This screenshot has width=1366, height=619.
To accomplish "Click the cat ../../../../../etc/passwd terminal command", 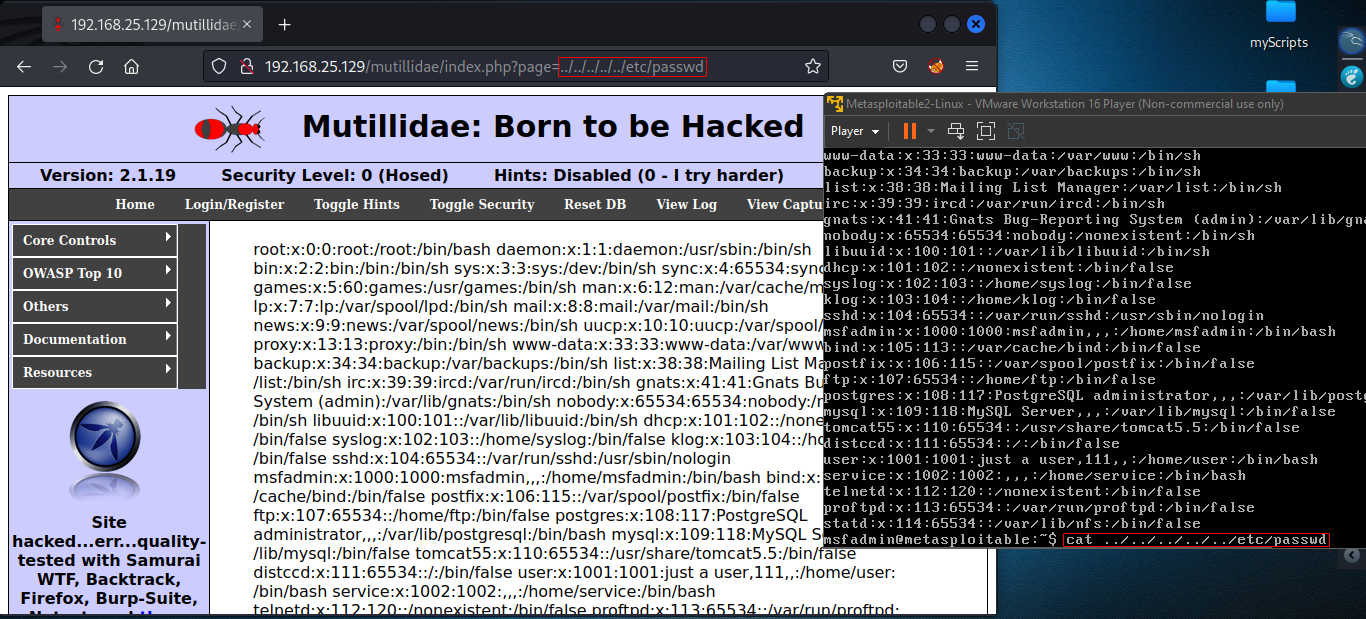I will tap(1196, 540).
